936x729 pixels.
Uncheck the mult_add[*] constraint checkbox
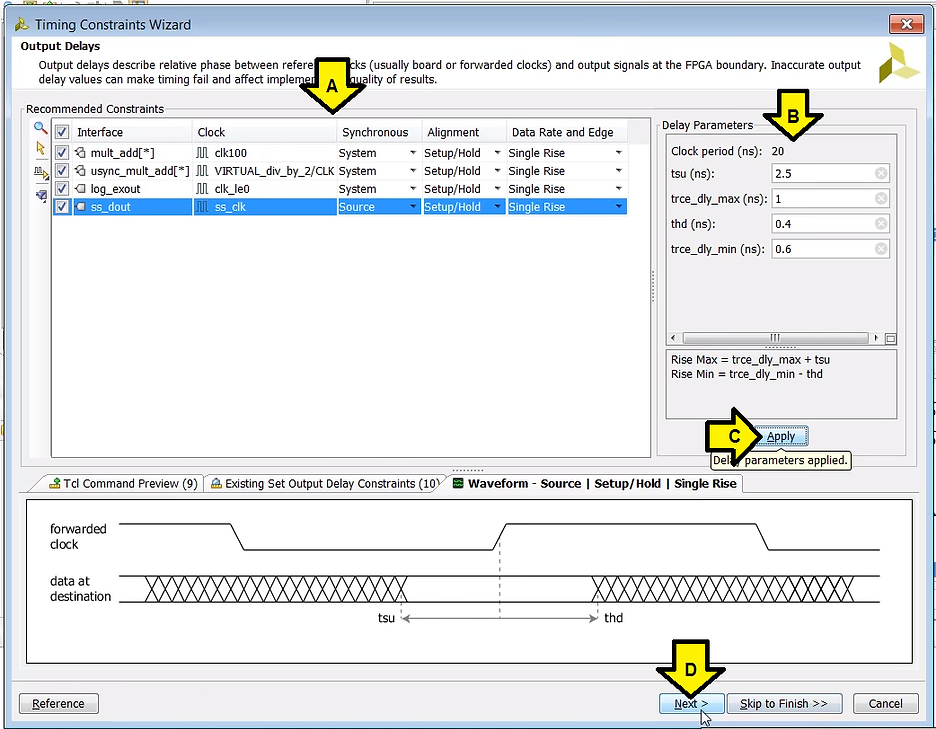(63, 153)
